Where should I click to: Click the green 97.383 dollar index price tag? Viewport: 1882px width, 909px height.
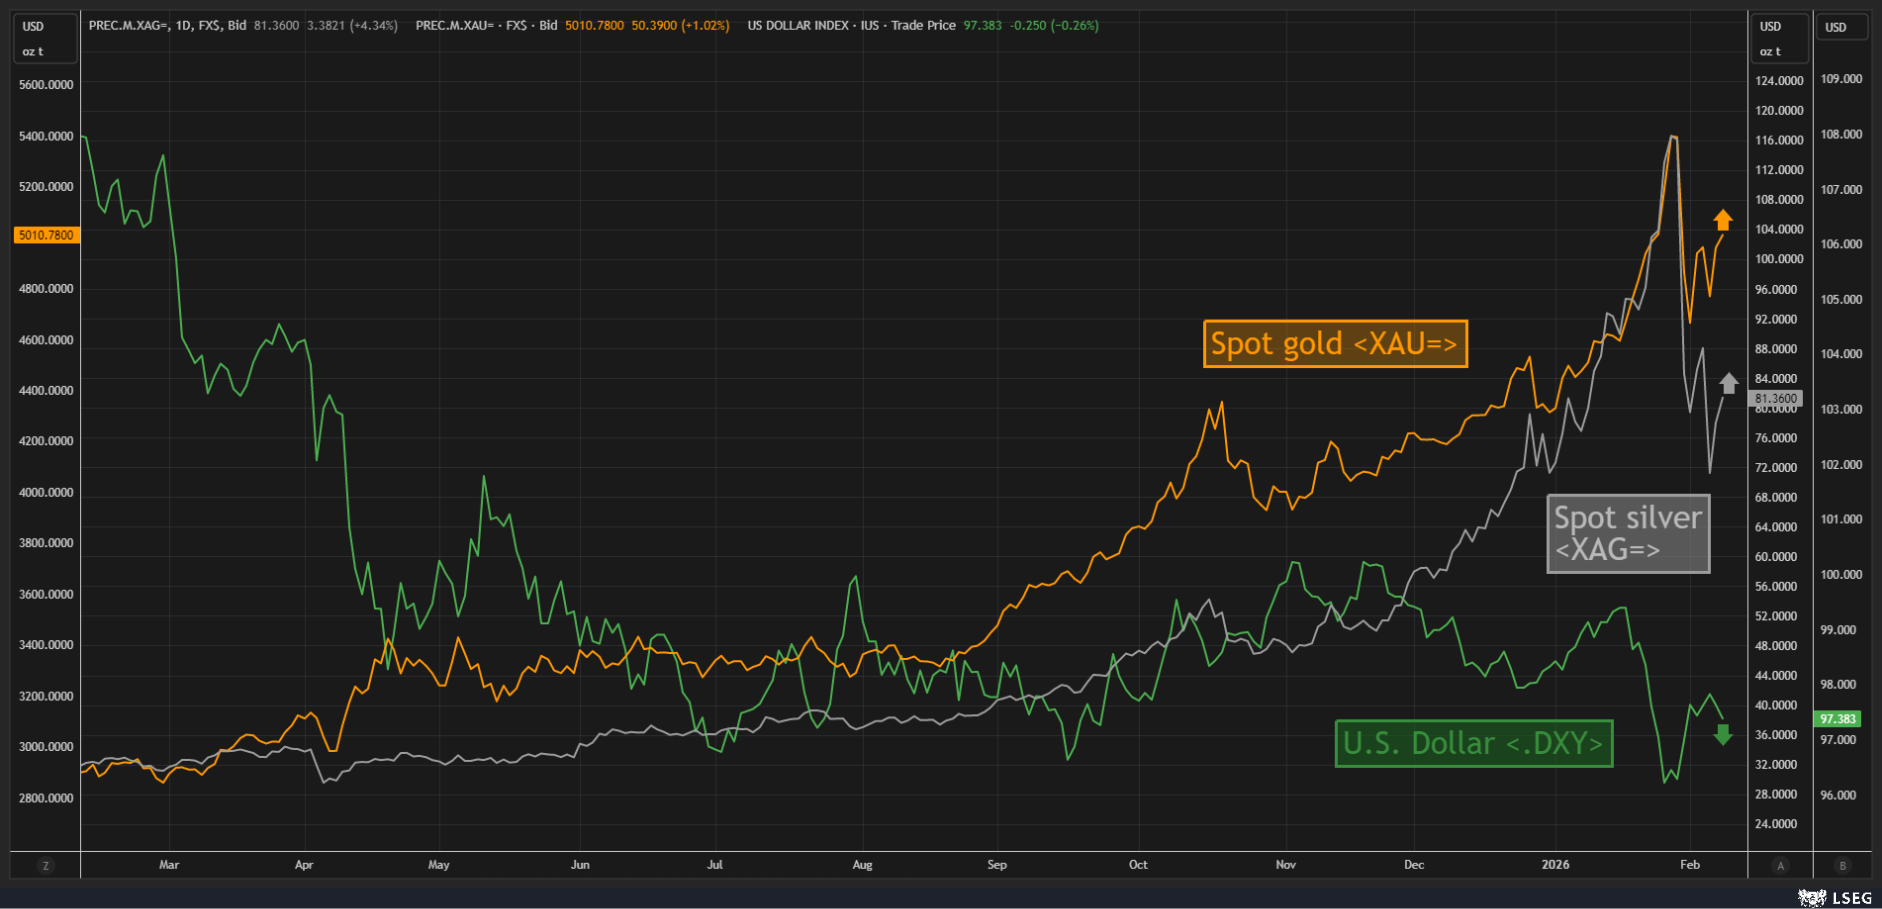(x=1837, y=719)
